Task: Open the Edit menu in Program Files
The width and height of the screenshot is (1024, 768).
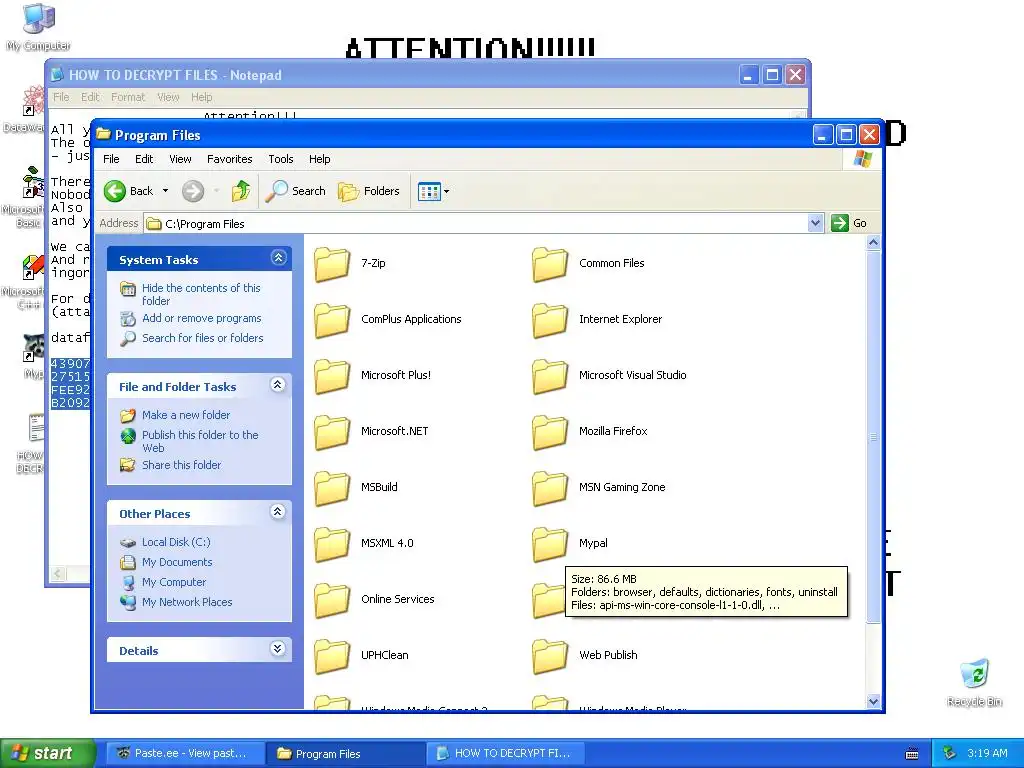Action: pyautogui.click(x=144, y=159)
